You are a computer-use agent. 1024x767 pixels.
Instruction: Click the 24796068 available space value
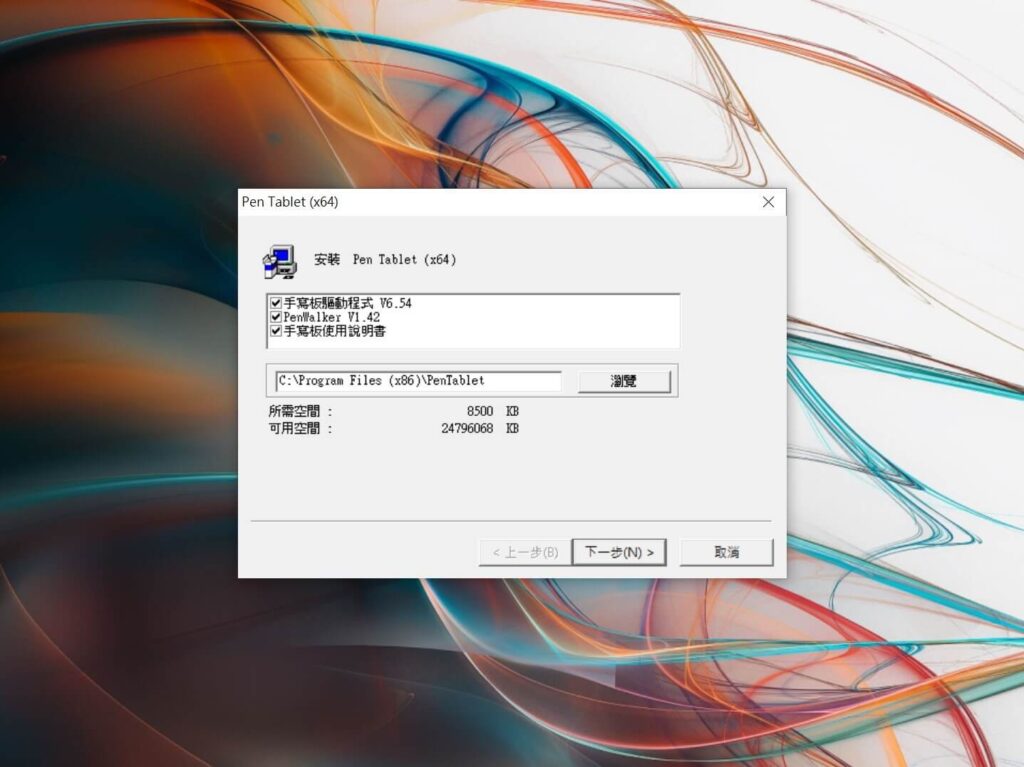coord(467,429)
